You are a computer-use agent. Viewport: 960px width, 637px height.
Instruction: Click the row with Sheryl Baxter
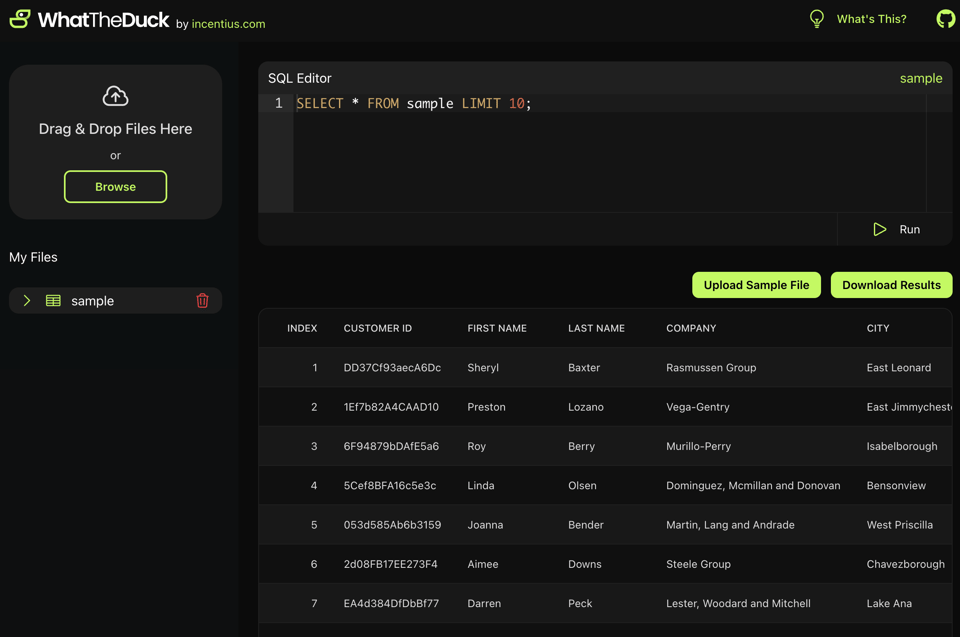point(600,368)
